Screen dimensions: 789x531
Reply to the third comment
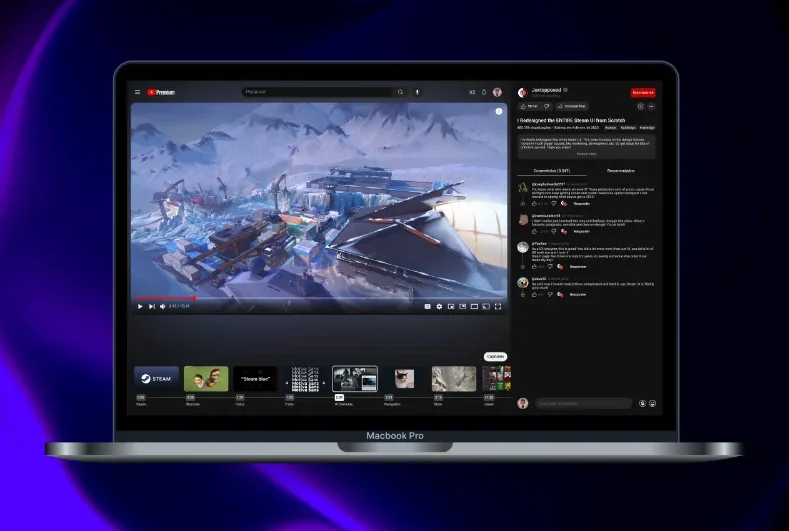coord(578,267)
